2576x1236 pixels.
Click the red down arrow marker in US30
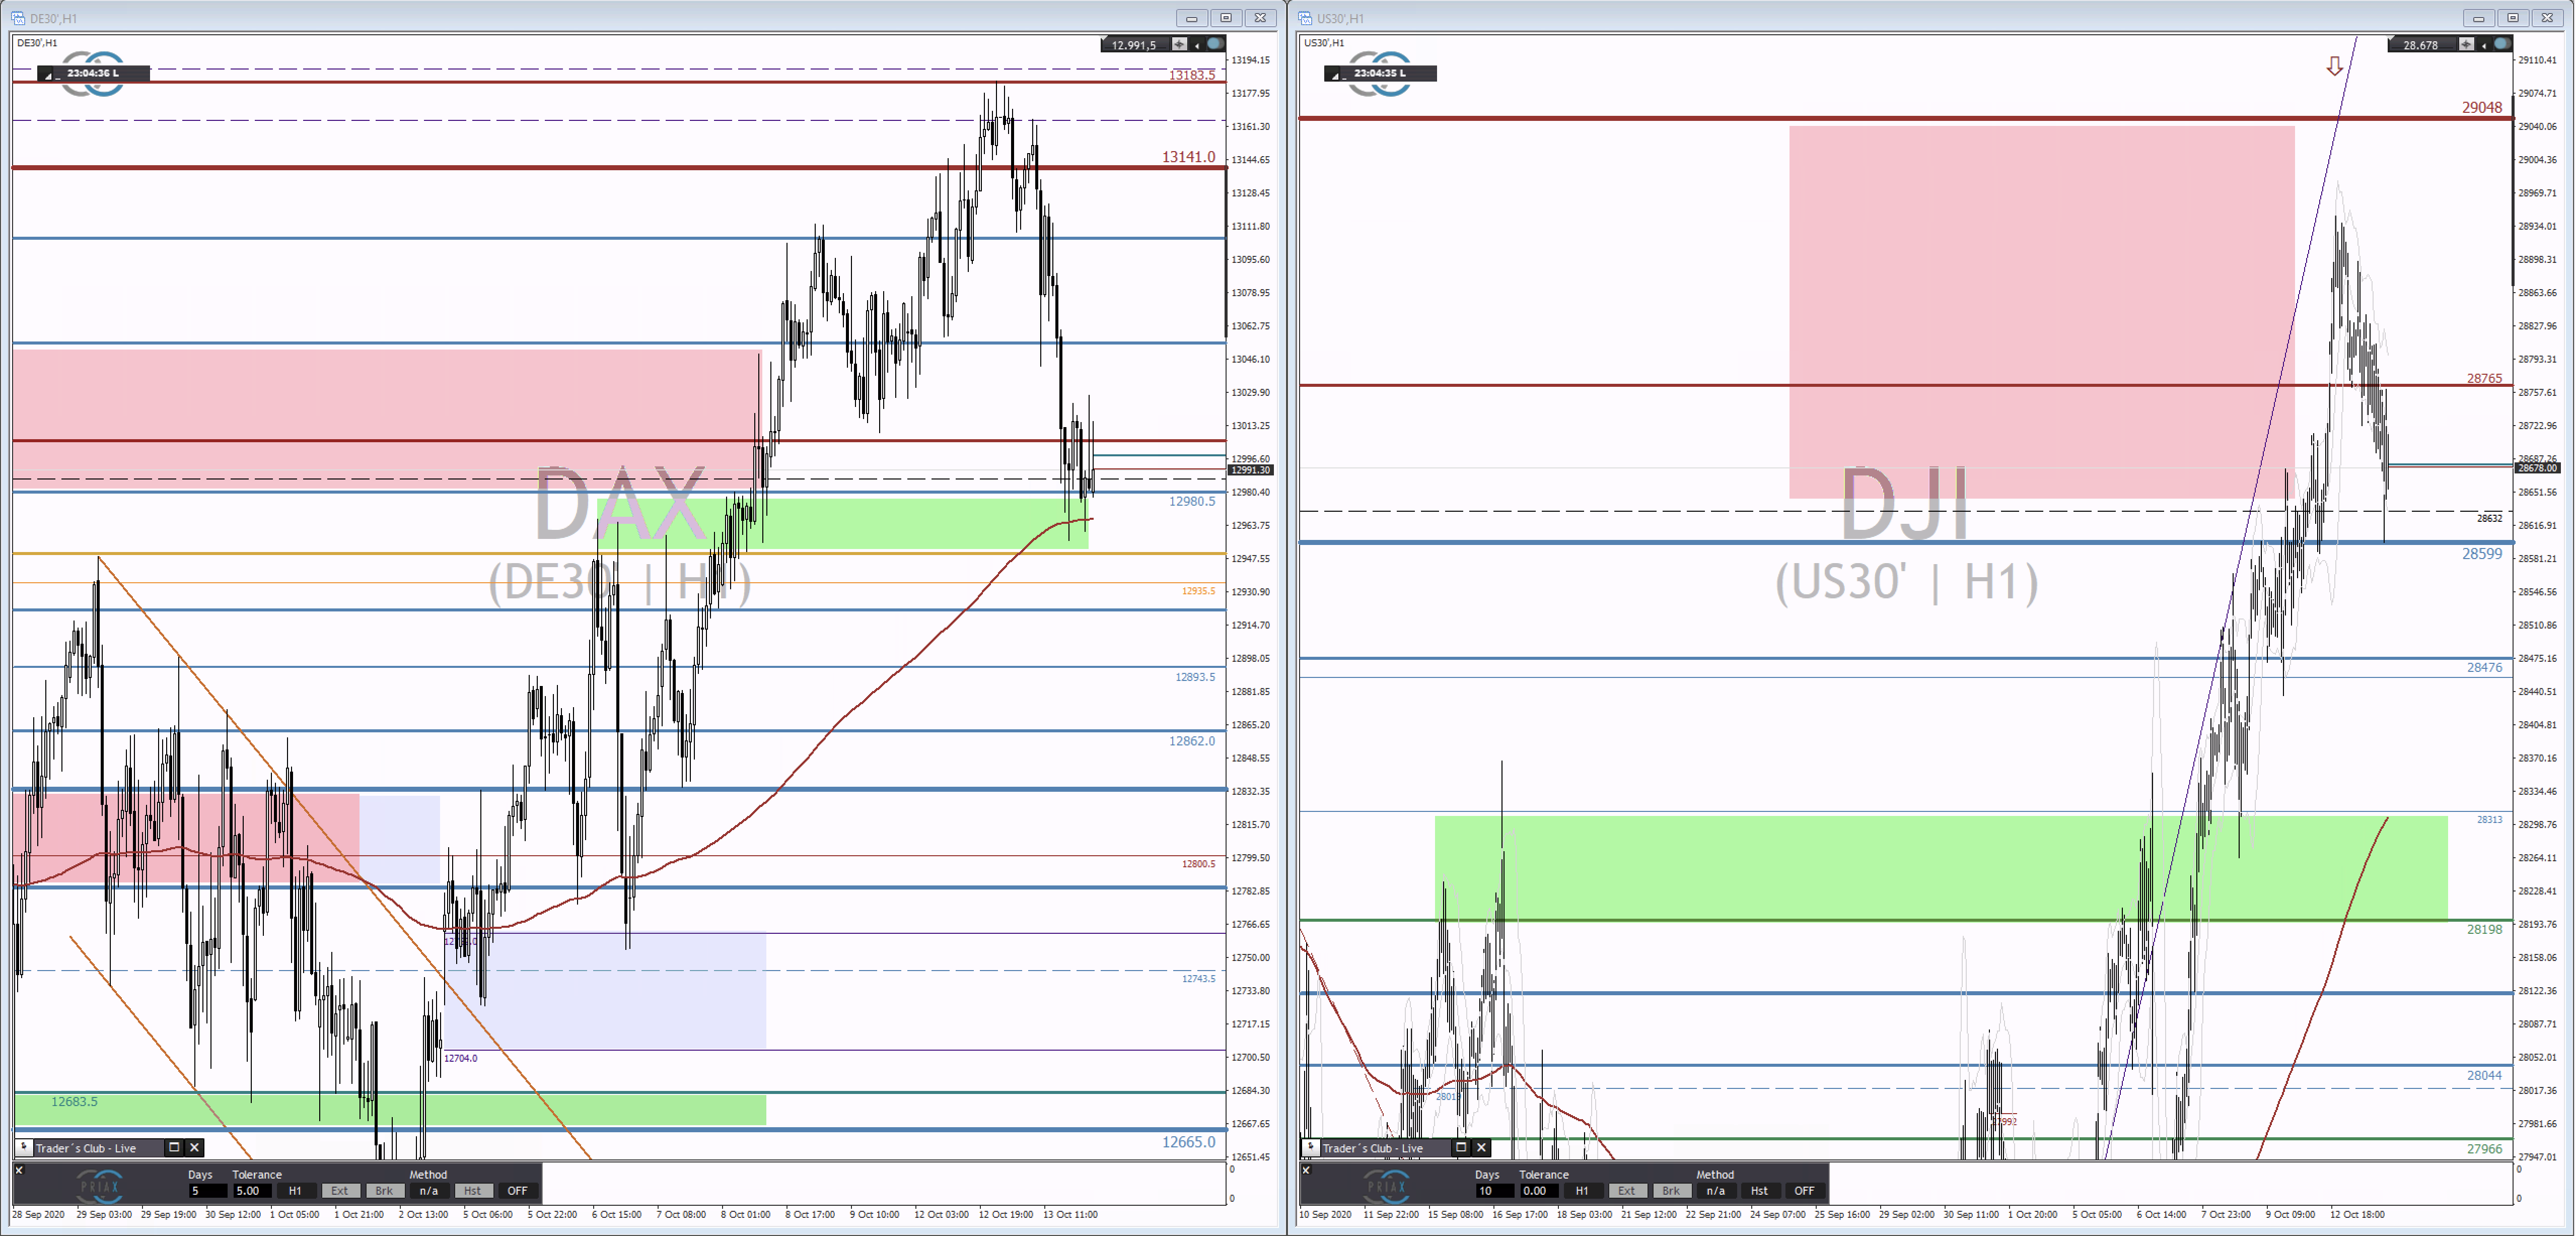pyautogui.click(x=2334, y=66)
